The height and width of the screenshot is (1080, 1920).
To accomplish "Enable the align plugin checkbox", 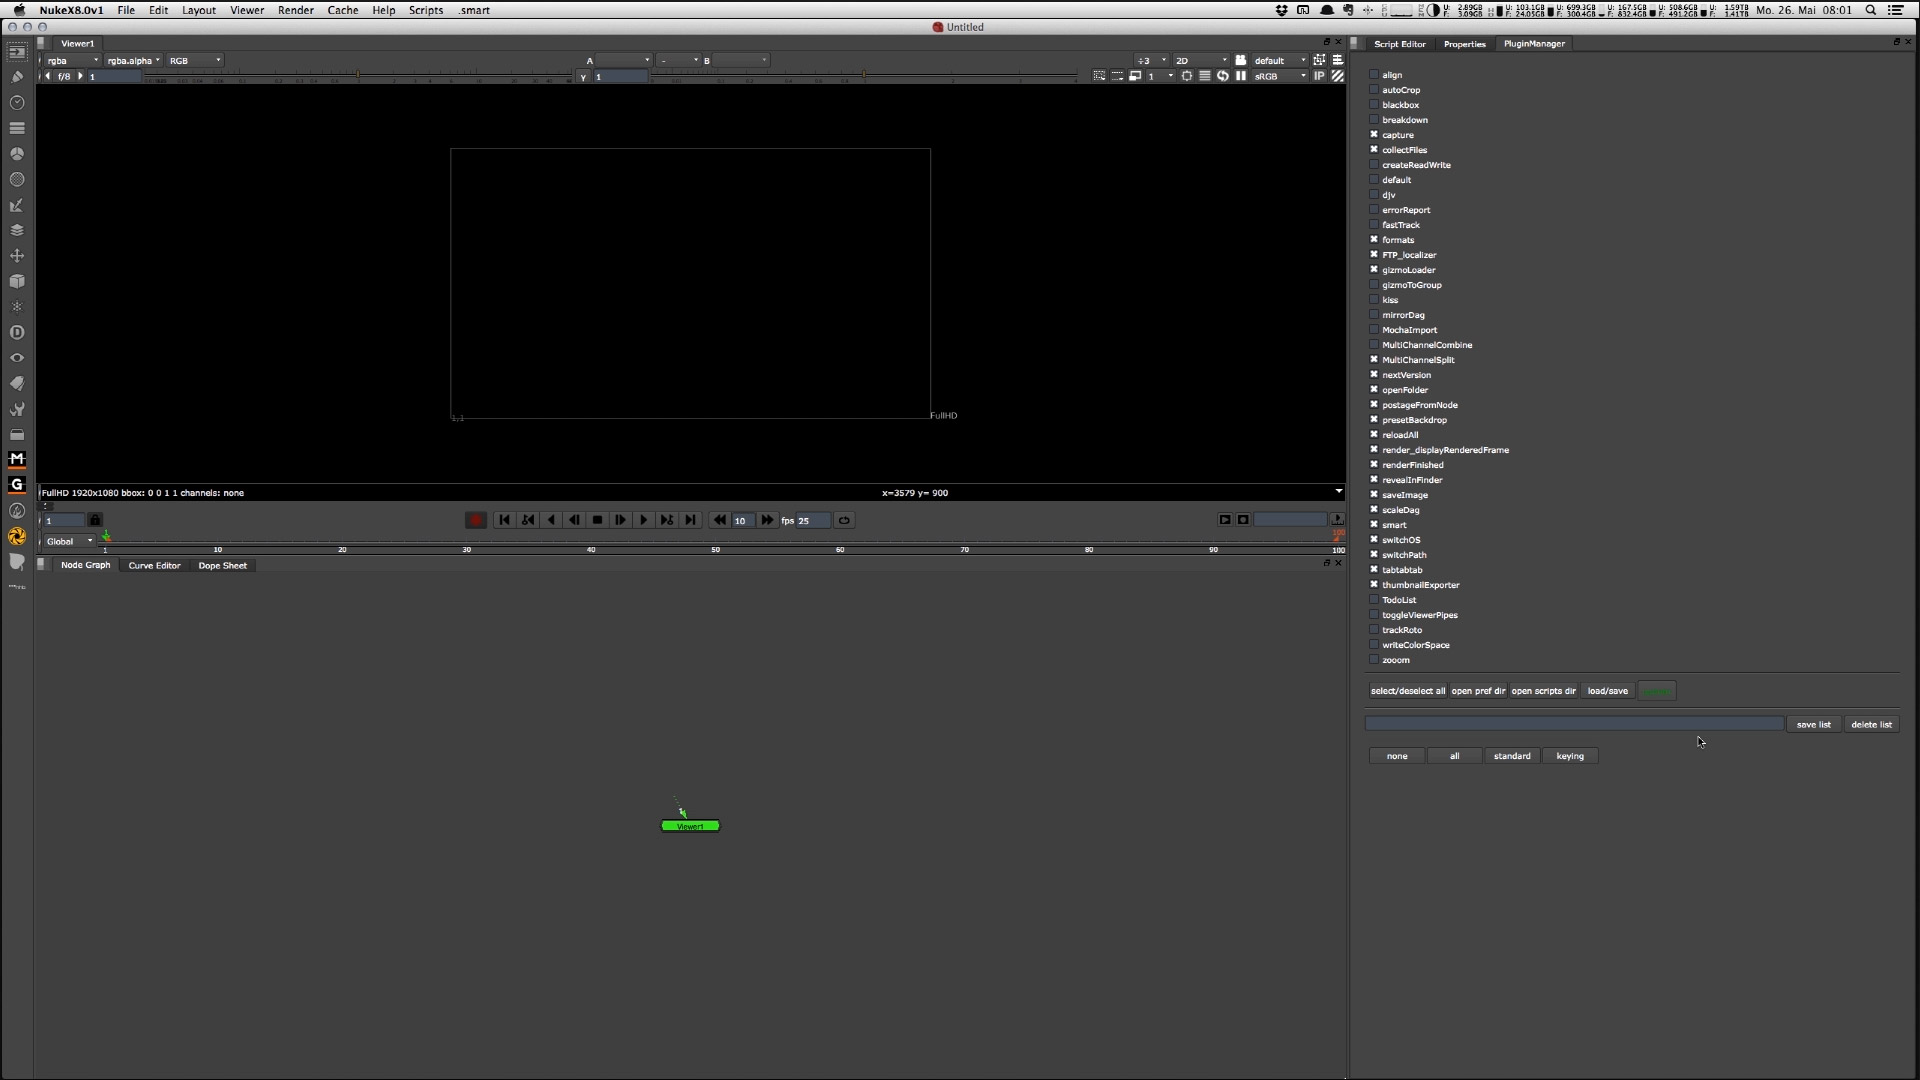I will pos(1374,75).
